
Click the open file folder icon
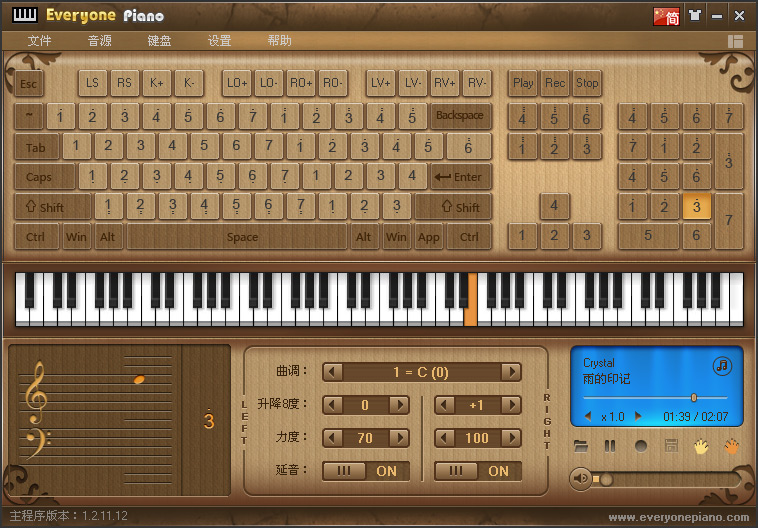click(x=581, y=446)
